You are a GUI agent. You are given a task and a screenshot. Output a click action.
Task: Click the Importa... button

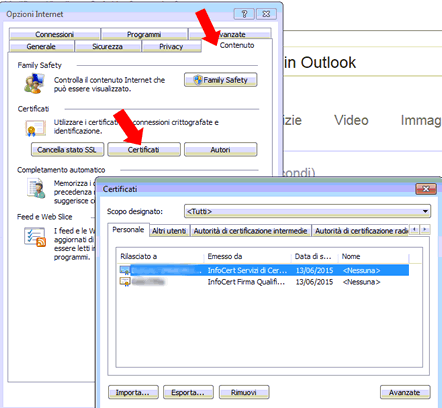point(133,392)
